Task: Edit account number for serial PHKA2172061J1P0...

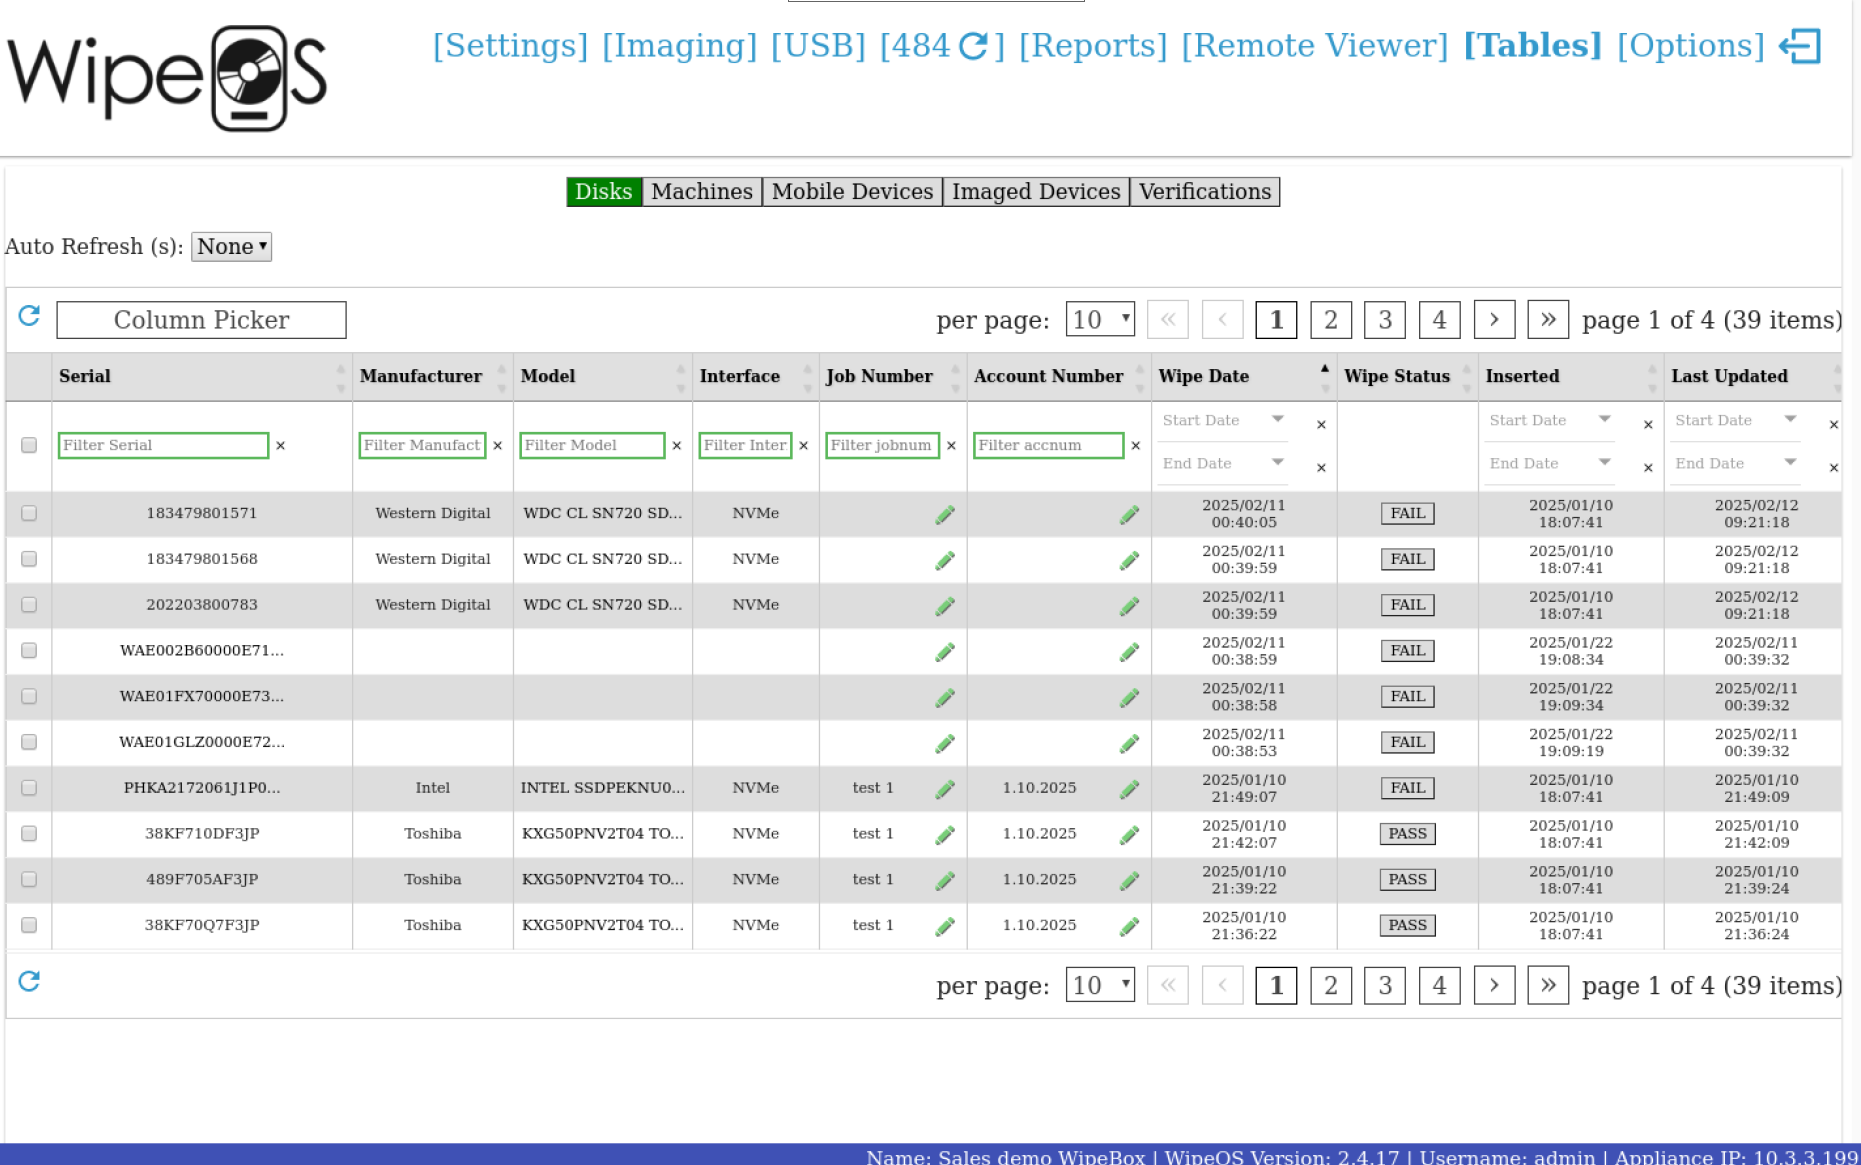Action: pyautogui.click(x=1129, y=789)
